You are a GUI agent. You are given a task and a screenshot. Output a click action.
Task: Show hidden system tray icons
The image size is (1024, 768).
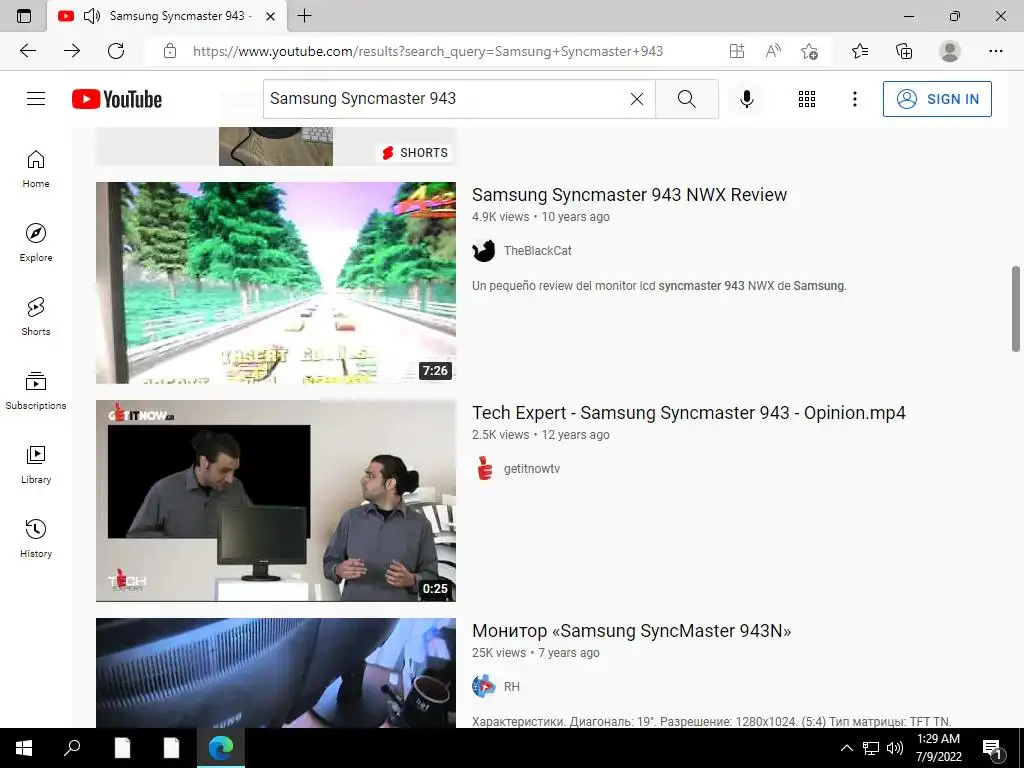846,748
